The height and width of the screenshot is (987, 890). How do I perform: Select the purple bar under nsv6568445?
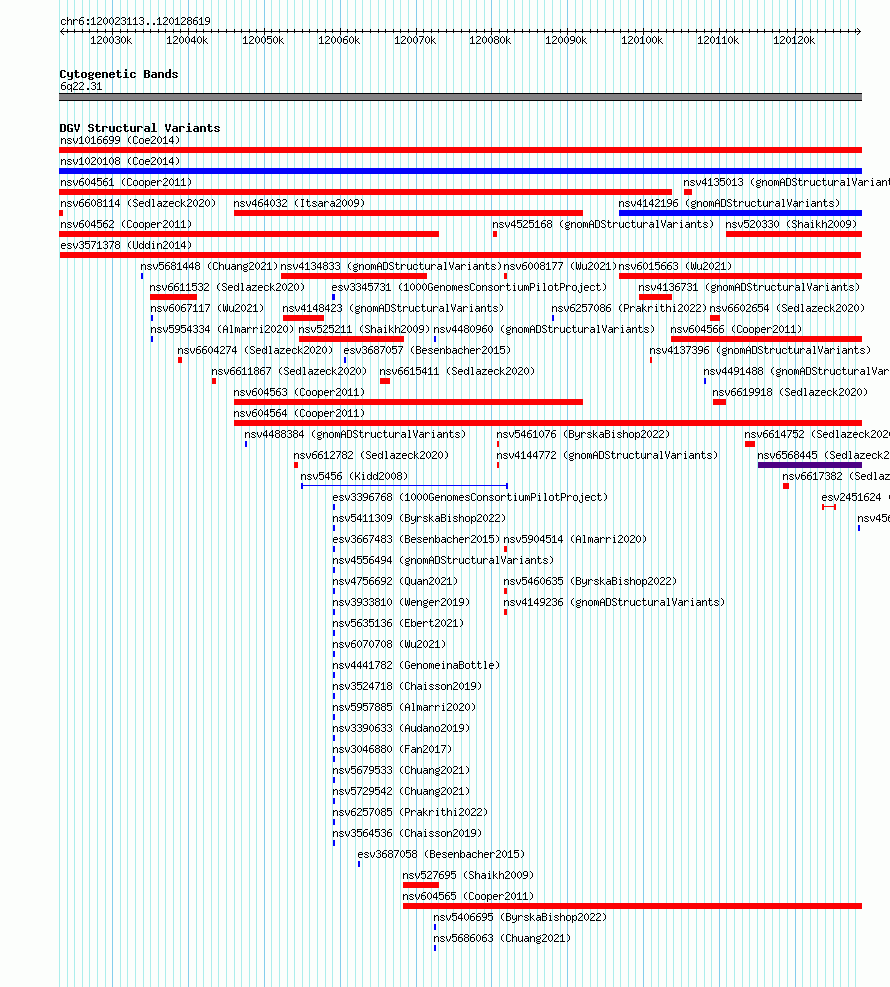[x=809, y=465]
